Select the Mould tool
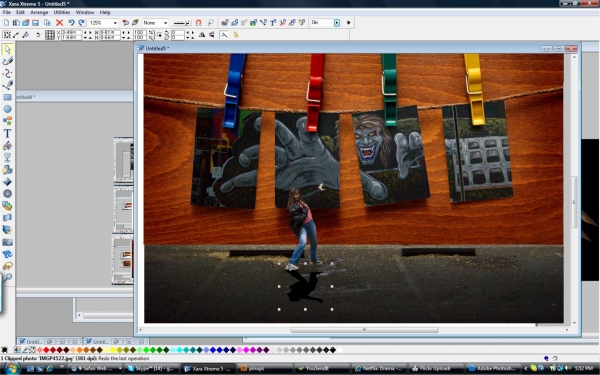Viewport: 600px width, 375px height. pos(7,218)
